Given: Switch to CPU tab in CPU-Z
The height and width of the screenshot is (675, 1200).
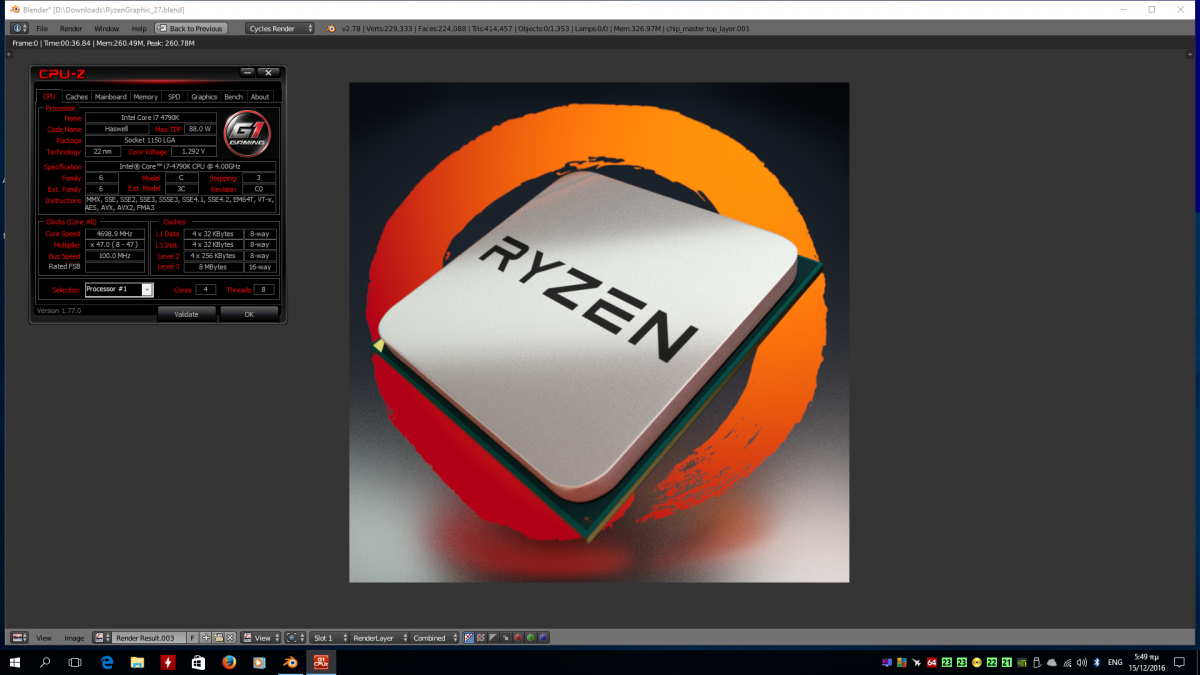Looking at the screenshot, I should (50, 97).
